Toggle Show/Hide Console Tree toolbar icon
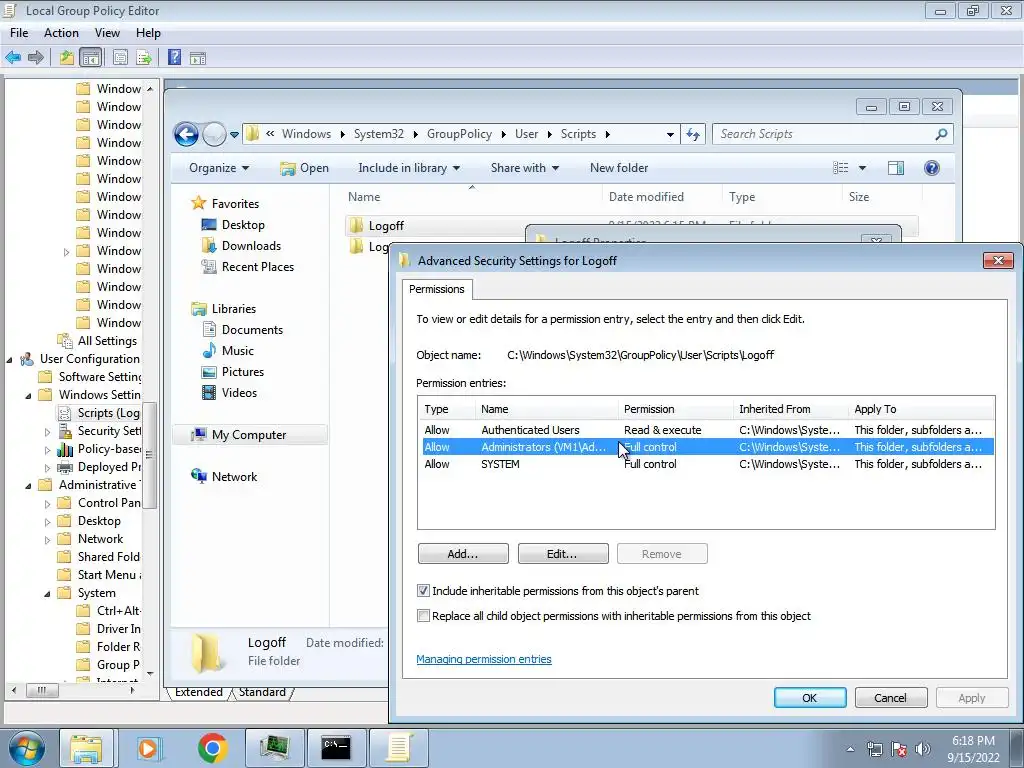 90,57
